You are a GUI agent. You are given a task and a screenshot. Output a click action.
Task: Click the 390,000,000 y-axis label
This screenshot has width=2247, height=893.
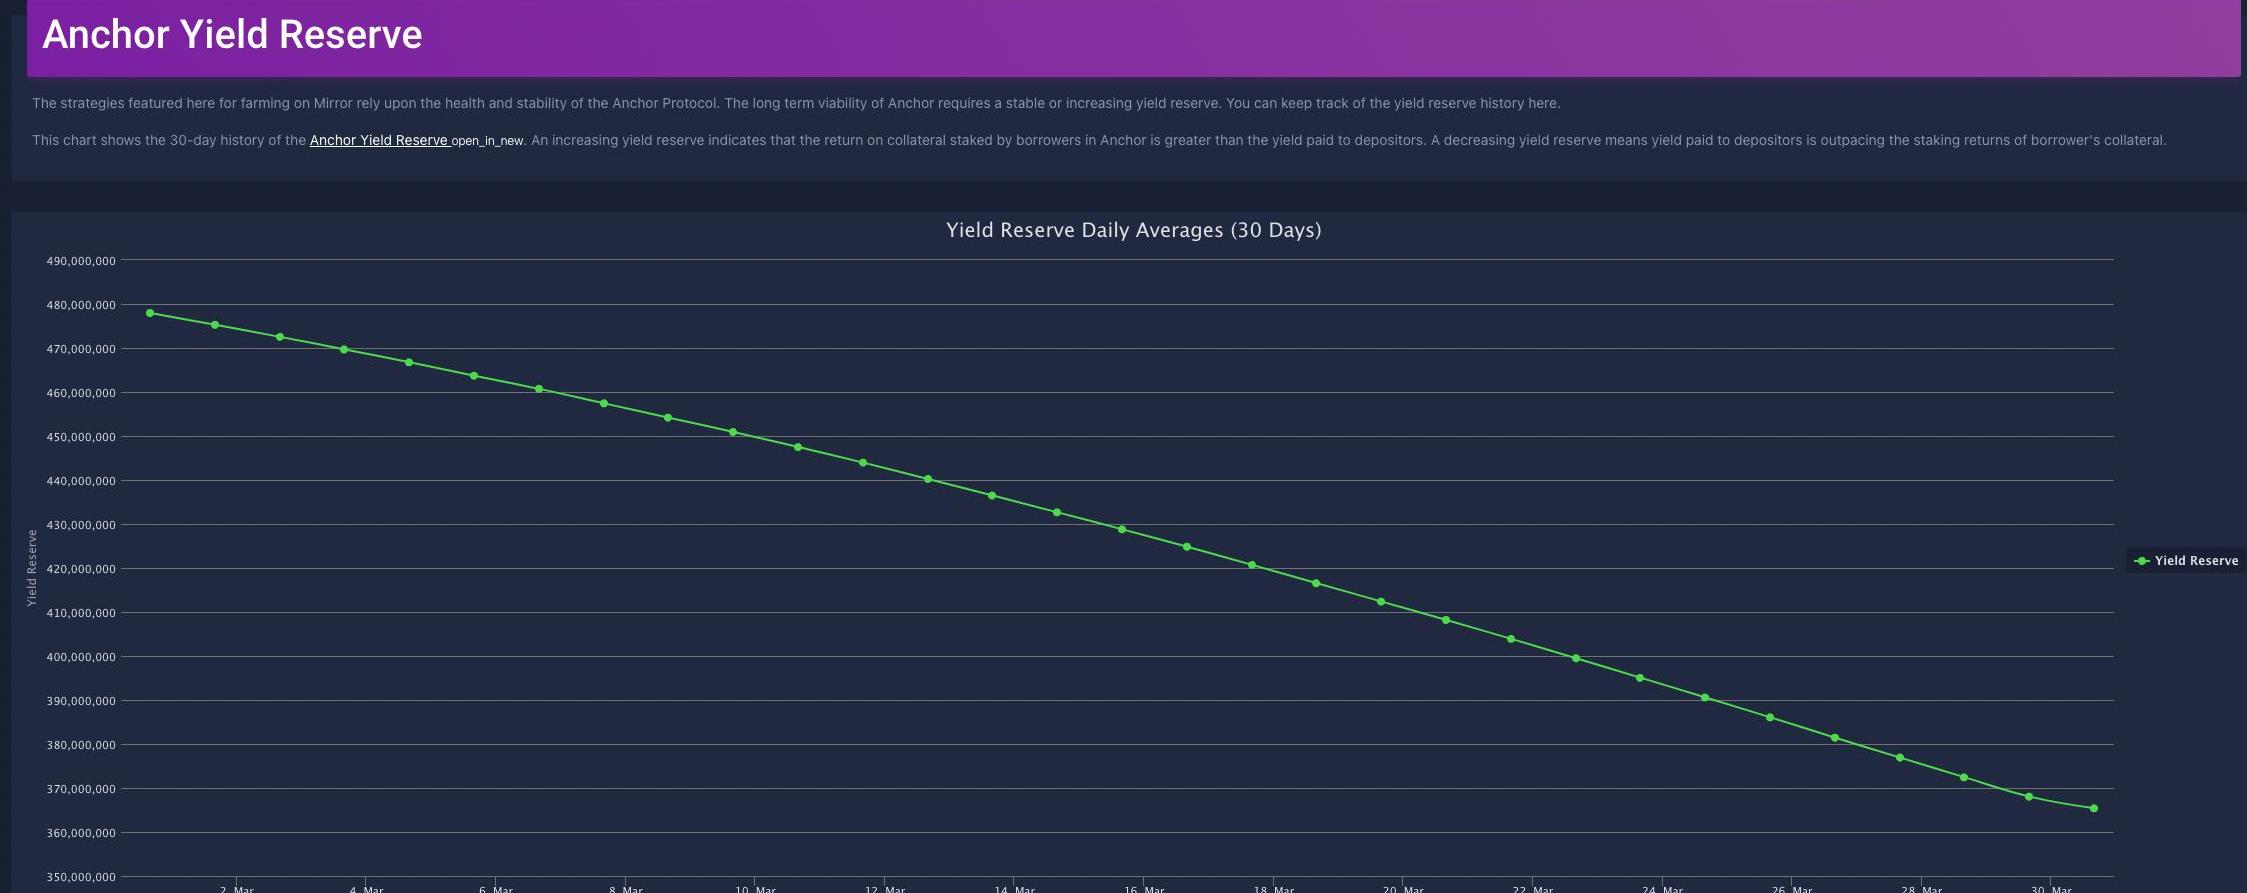pyautogui.click(x=81, y=701)
